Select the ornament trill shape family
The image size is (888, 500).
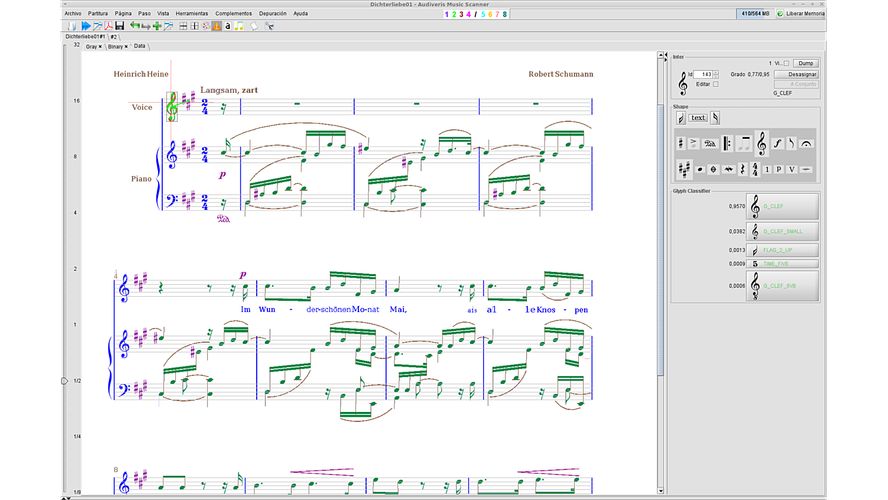coord(729,169)
